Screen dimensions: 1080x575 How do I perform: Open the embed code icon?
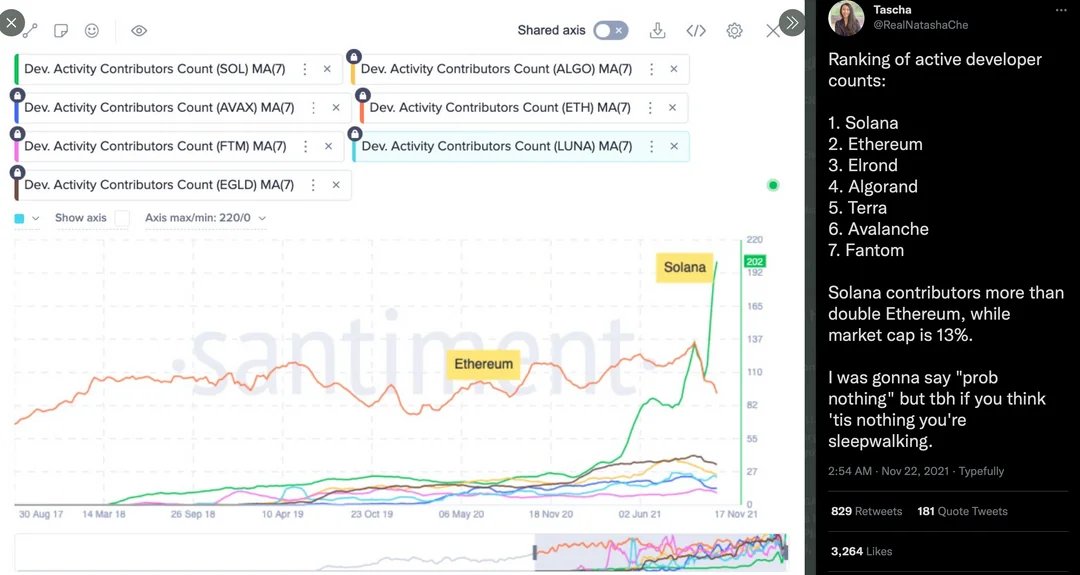[x=696, y=31]
